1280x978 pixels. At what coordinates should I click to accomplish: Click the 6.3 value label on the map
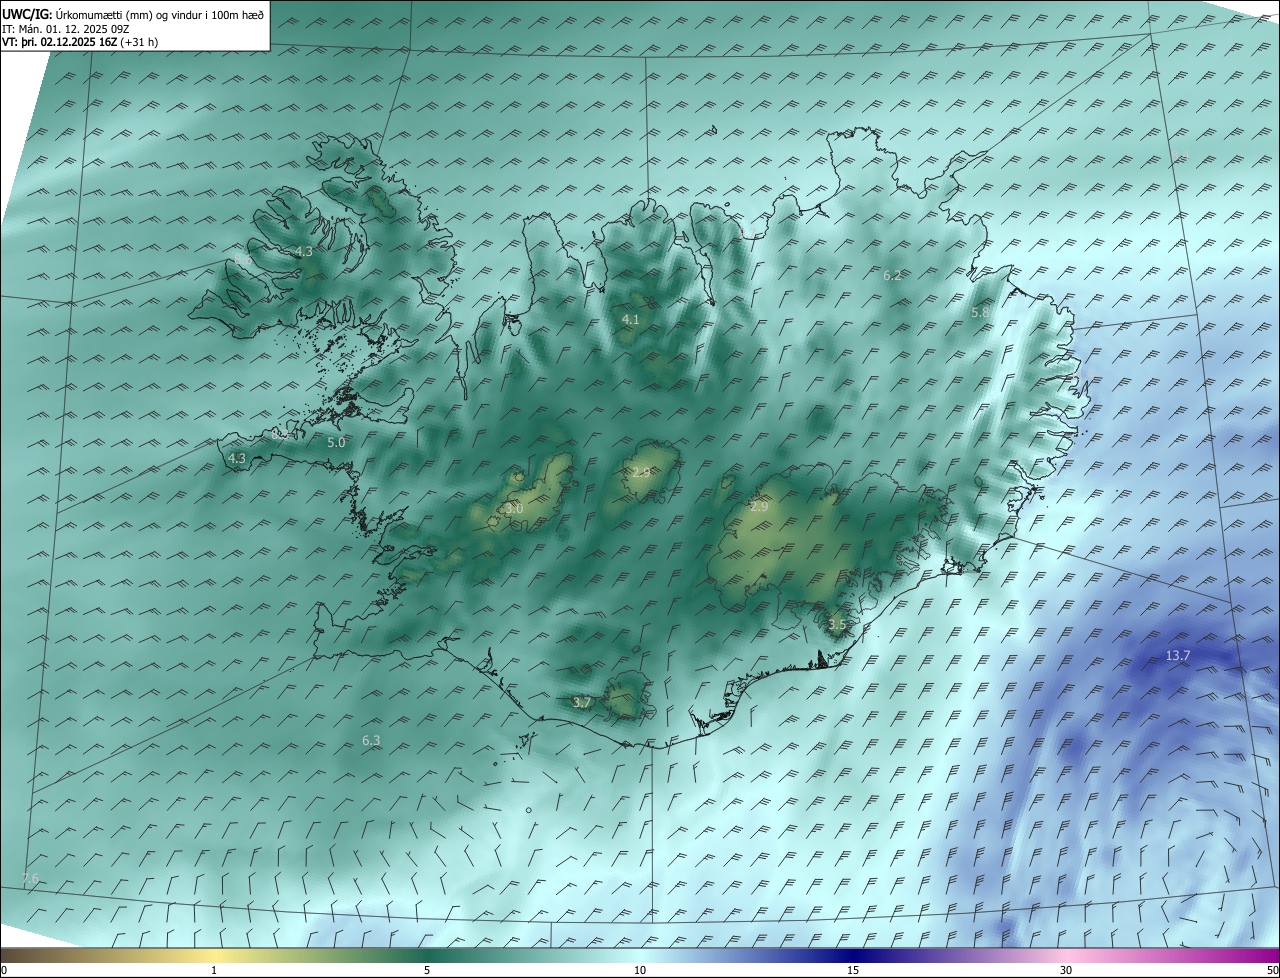click(x=371, y=740)
